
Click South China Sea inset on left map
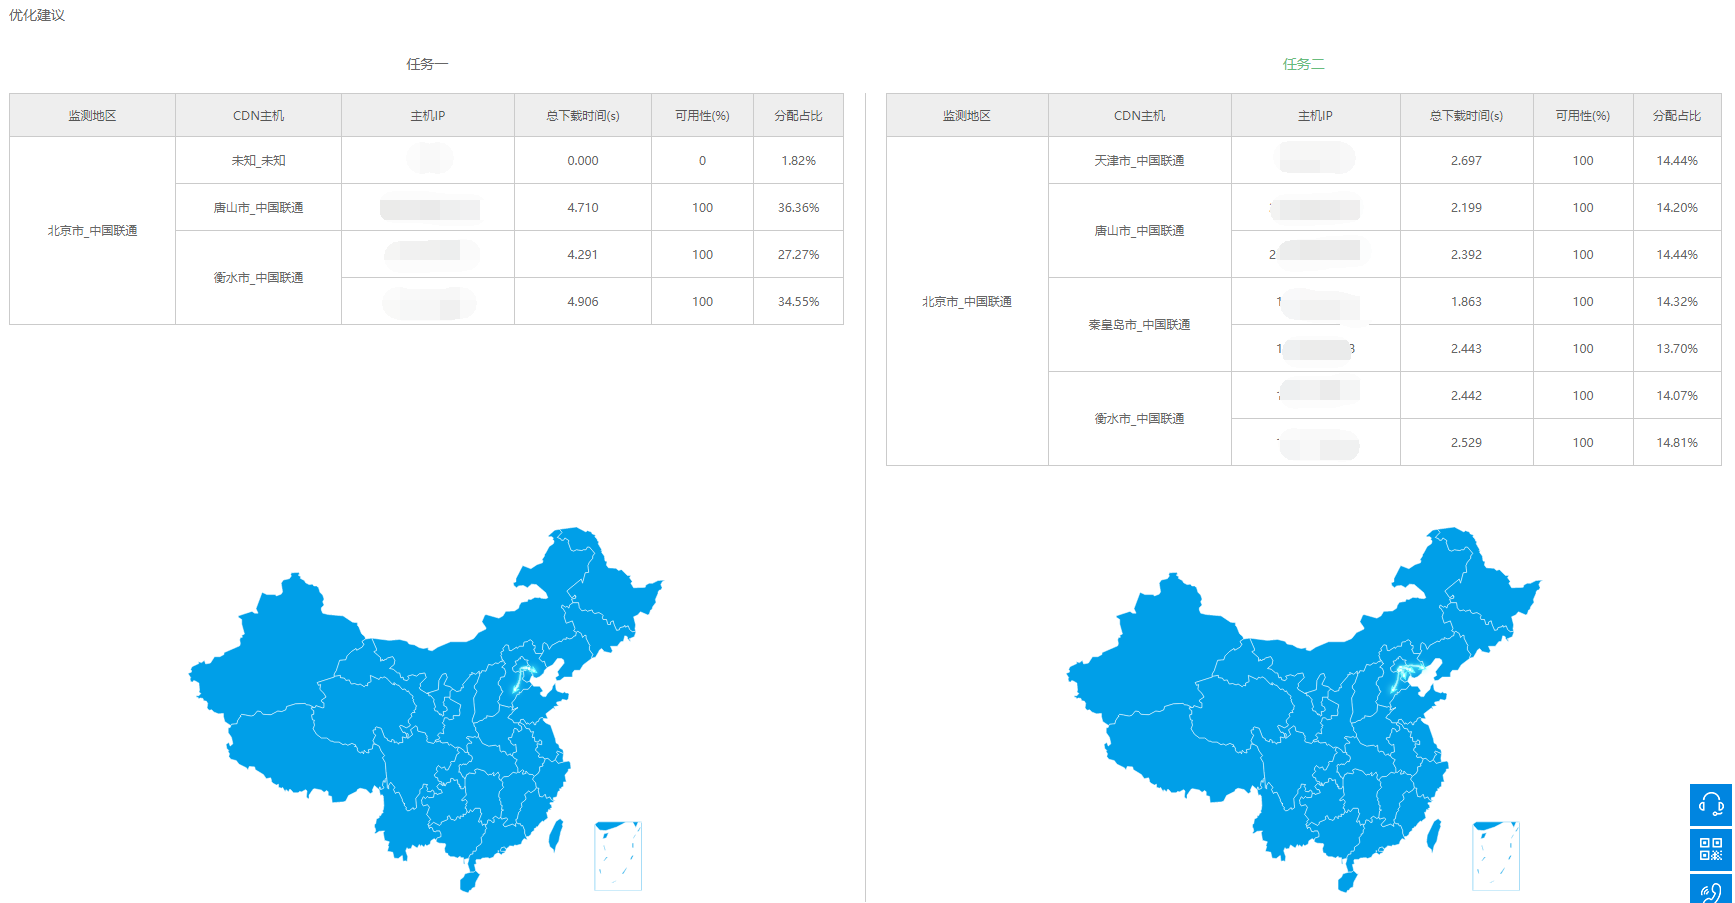(618, 856)
